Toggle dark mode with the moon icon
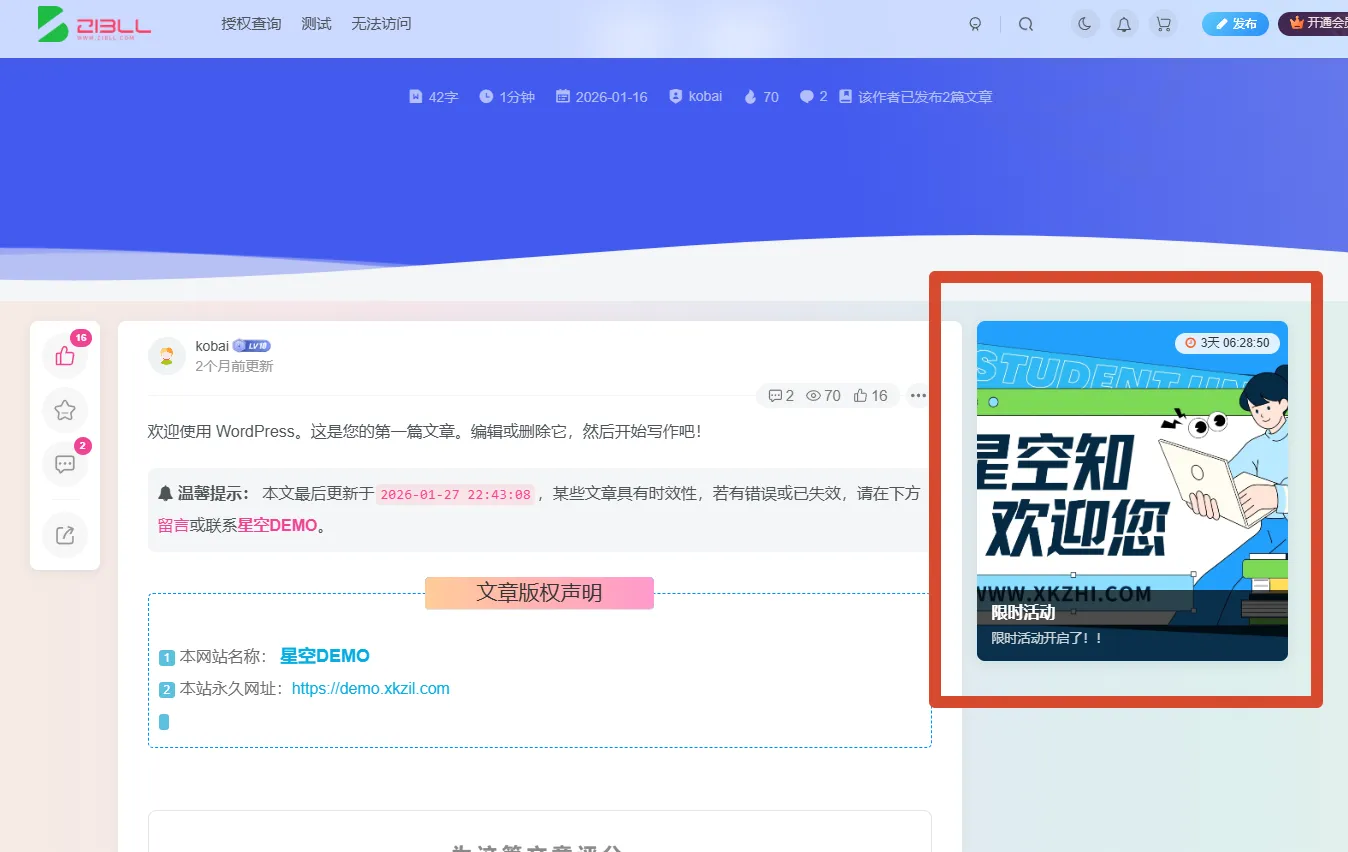 [1084, 23]
